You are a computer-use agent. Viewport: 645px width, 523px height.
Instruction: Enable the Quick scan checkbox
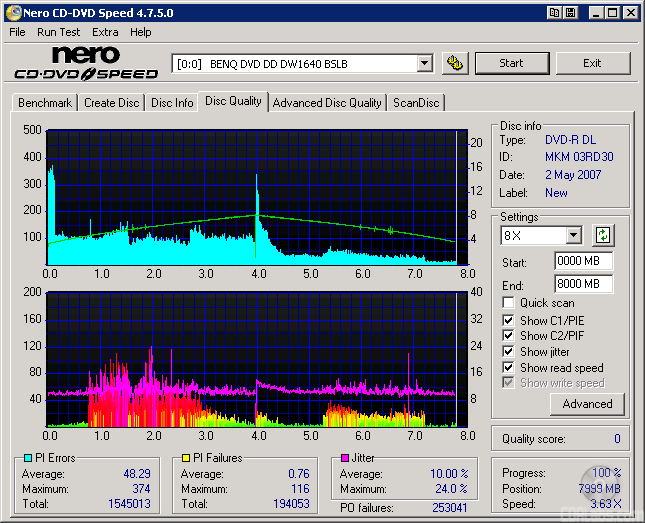509,303
